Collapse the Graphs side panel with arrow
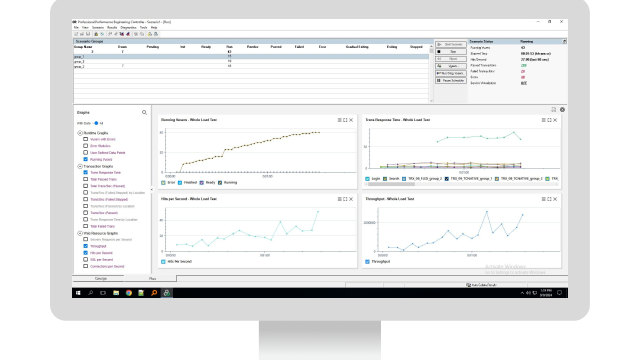 tap(151, 189)
